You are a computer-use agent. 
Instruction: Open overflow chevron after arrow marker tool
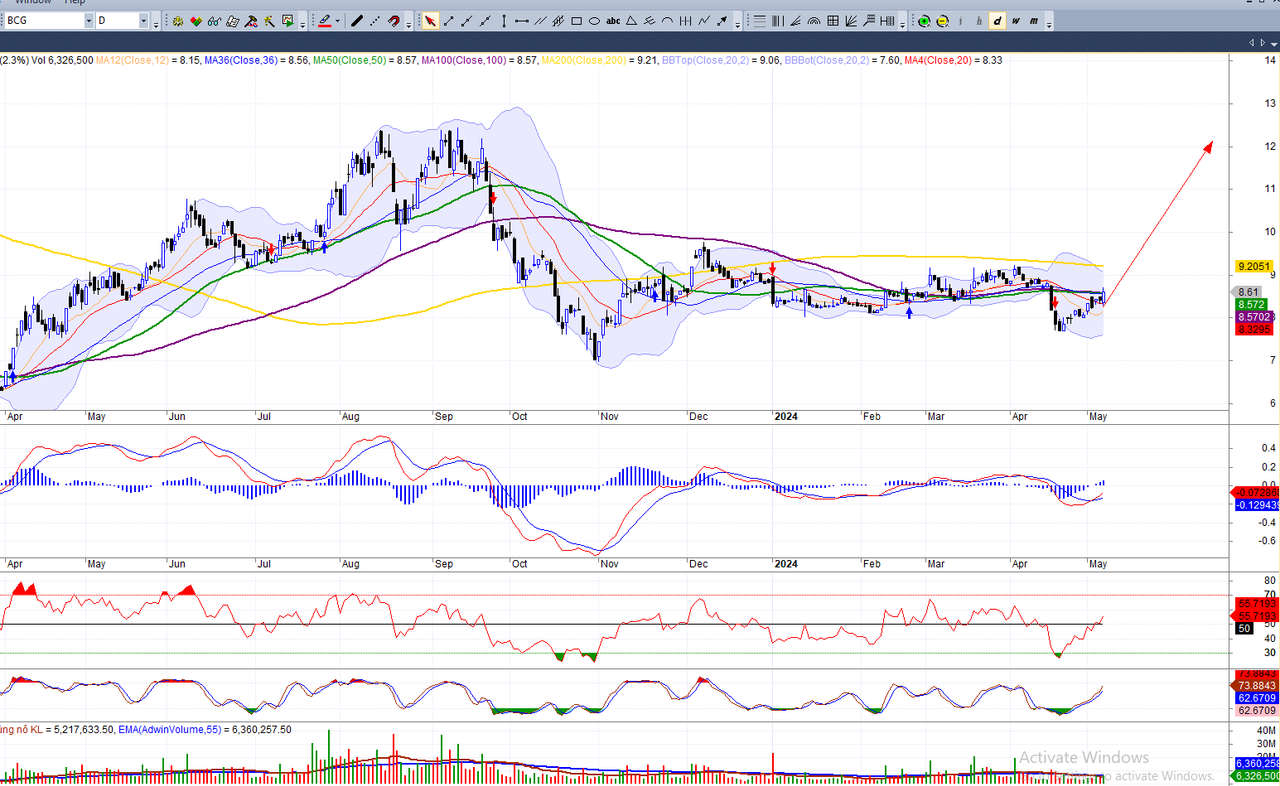pos(737,23)
